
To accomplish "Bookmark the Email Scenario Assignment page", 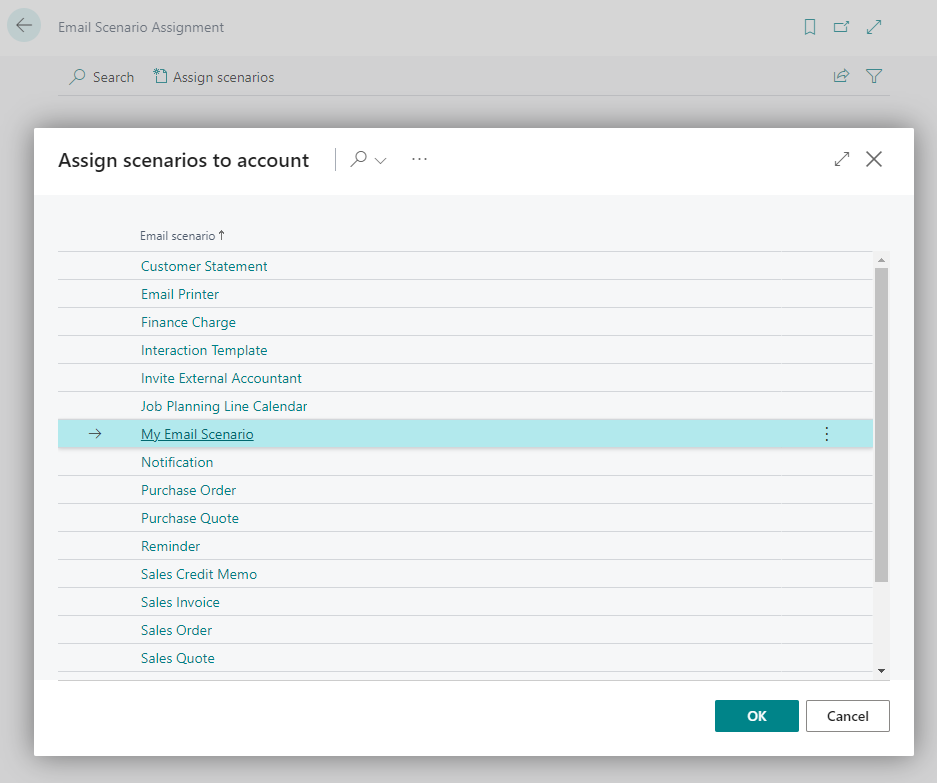I will point(810,27).
